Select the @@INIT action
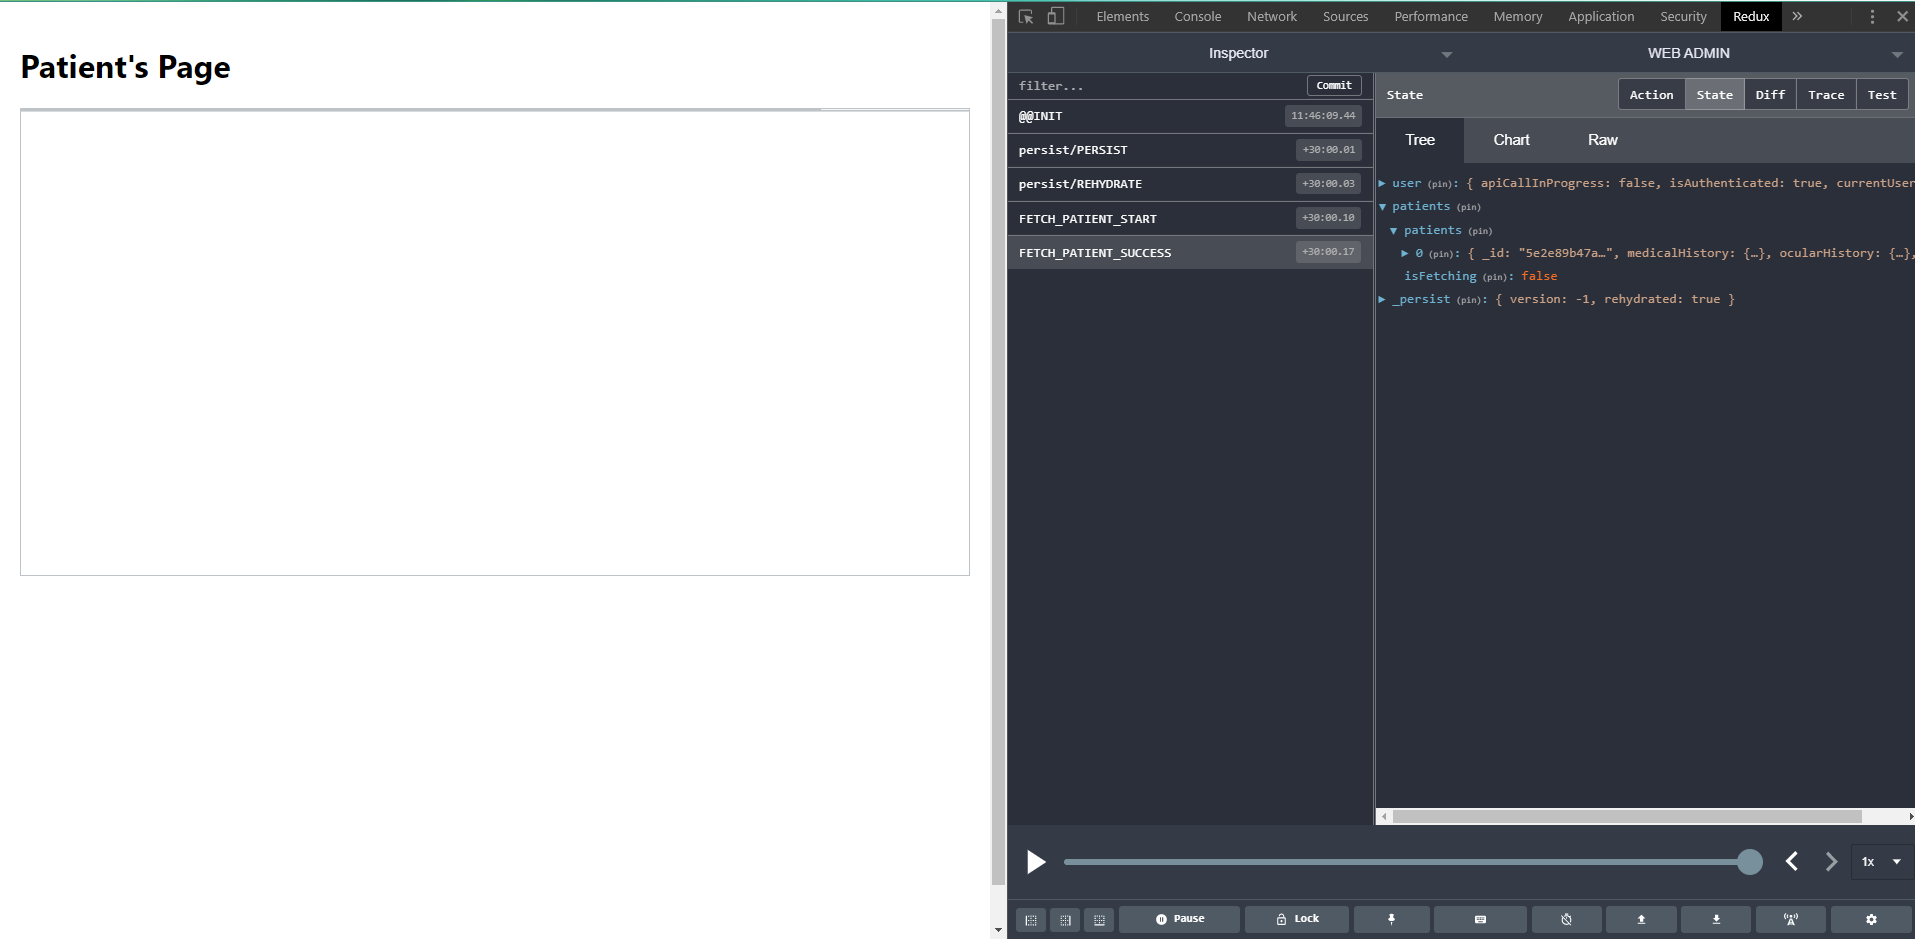 coord(1190,116)
